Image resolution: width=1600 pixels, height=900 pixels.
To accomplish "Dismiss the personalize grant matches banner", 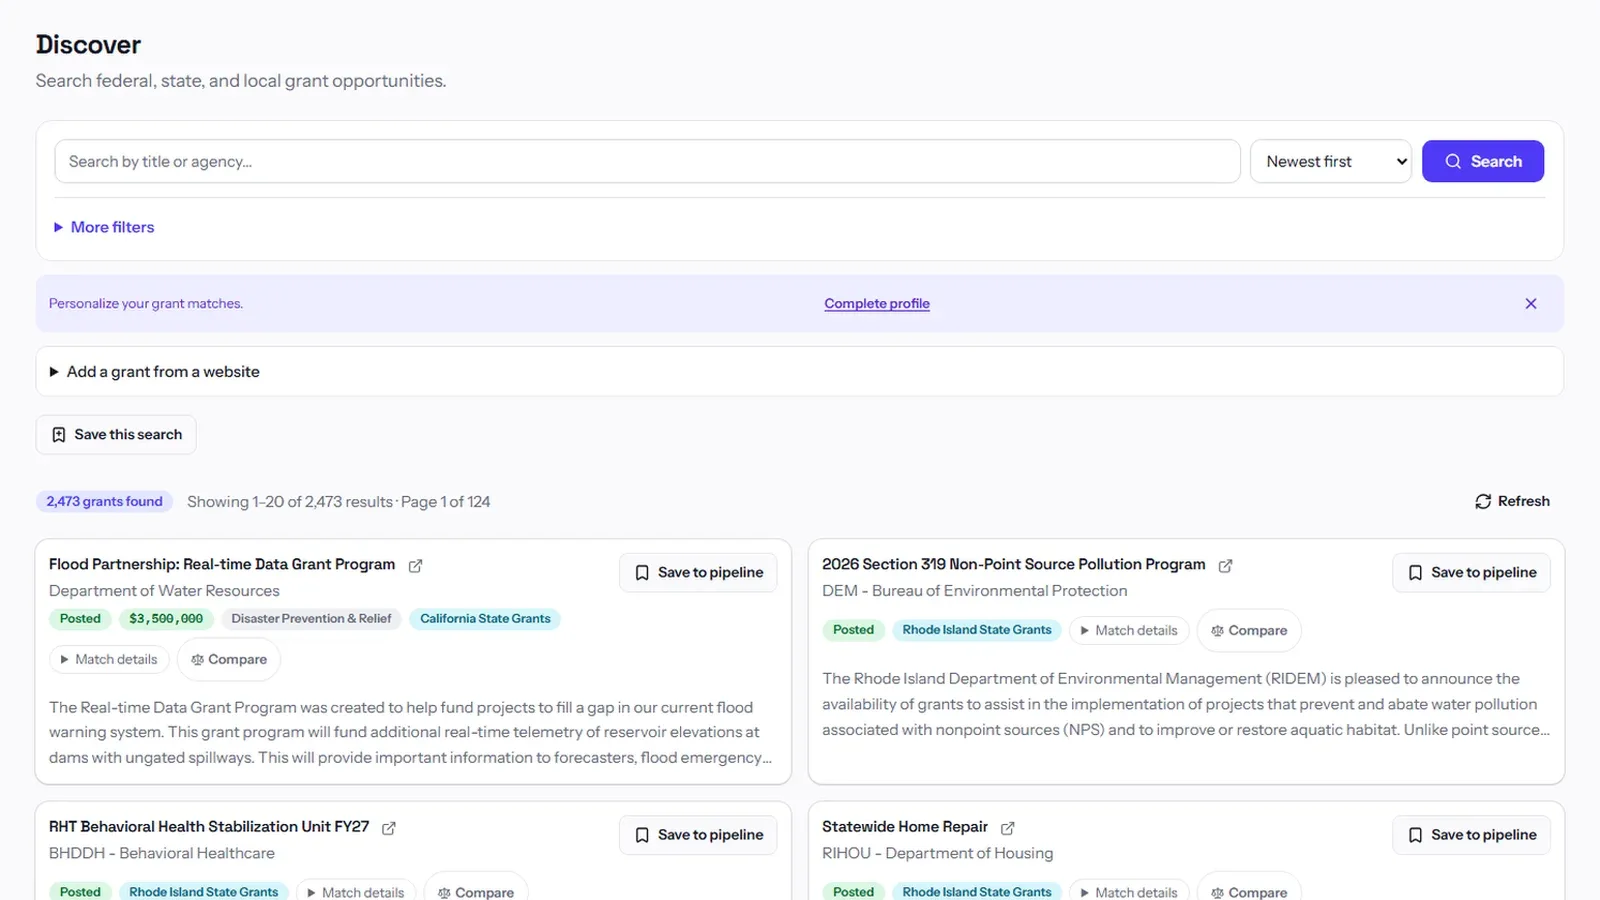I will click(x=1531, y=304).
